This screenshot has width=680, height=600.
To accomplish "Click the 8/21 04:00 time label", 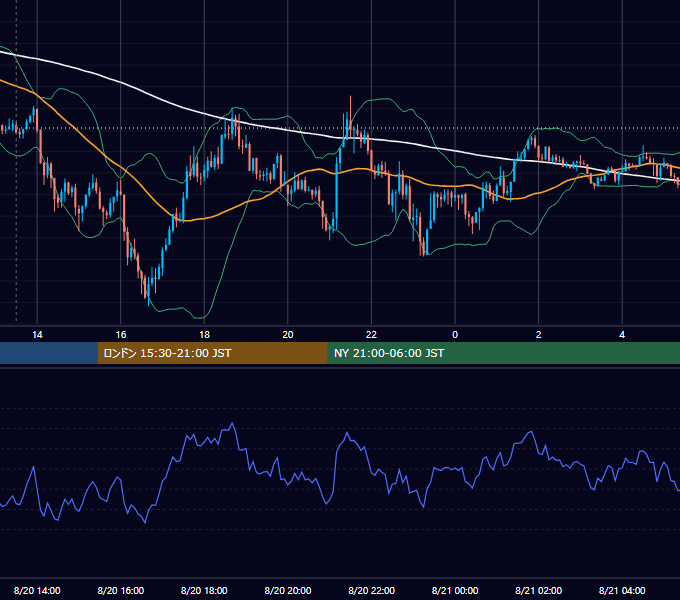I will [622, 590].
